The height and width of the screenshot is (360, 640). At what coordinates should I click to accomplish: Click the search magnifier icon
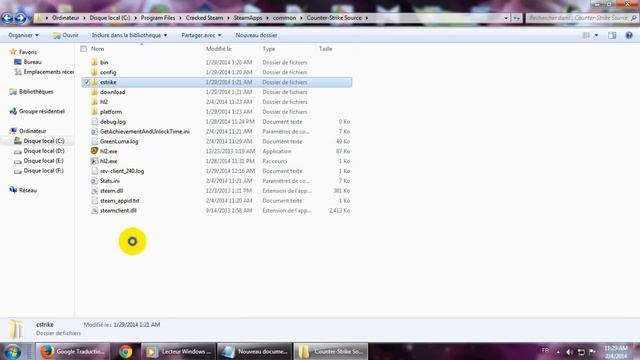633,18
